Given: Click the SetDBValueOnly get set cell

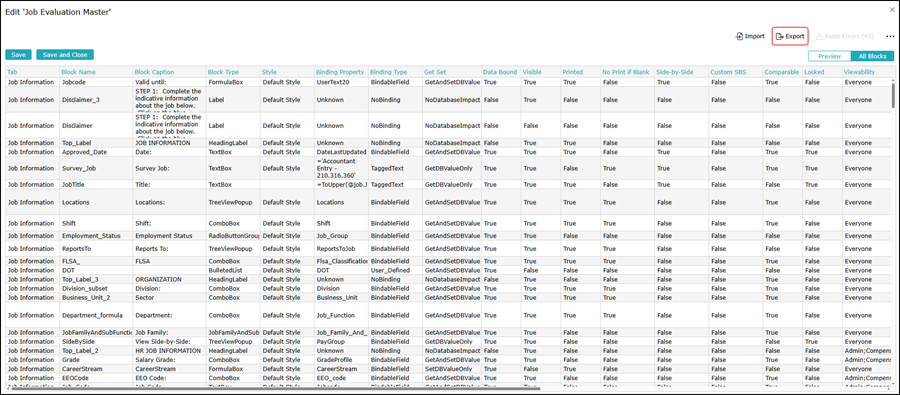Looking at the screenshot, I should click(x=452, y=369).
